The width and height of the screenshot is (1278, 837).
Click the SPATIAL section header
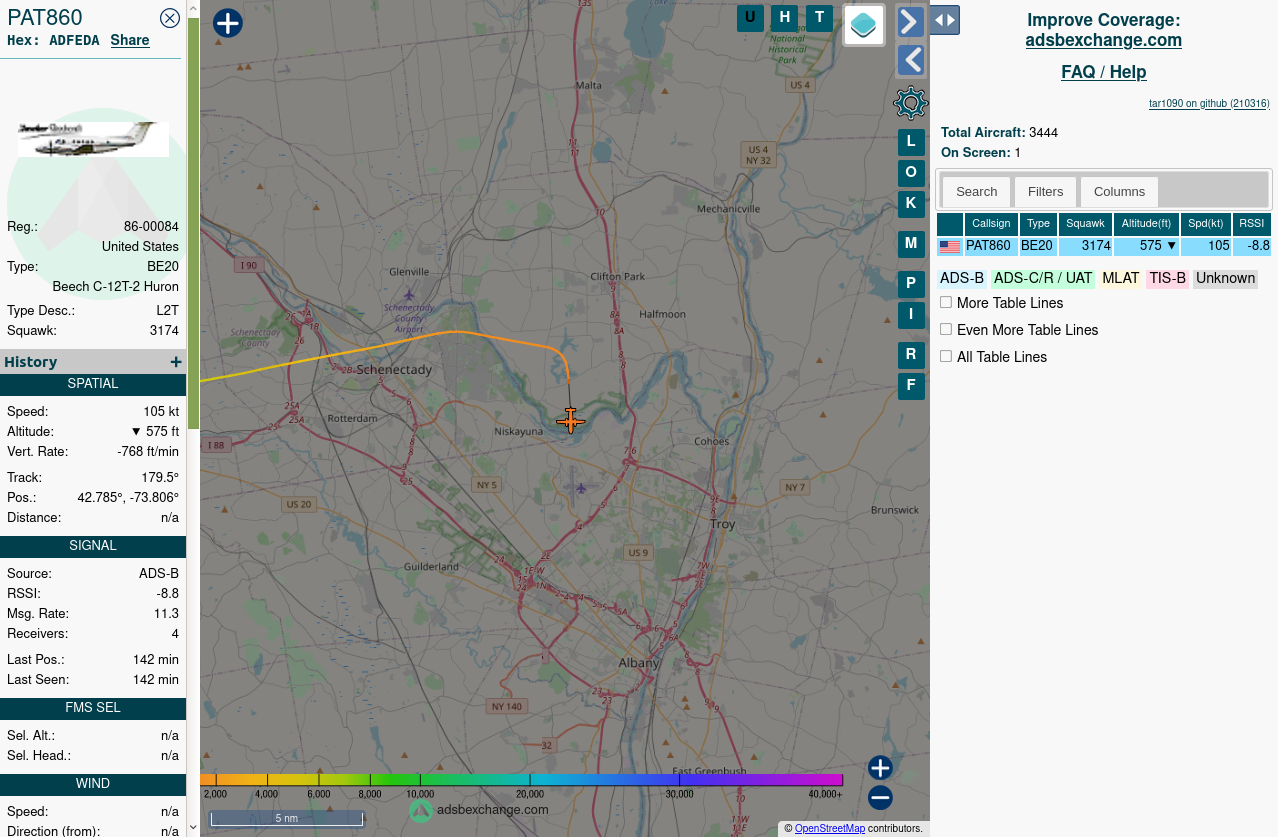tap(93, 384)
